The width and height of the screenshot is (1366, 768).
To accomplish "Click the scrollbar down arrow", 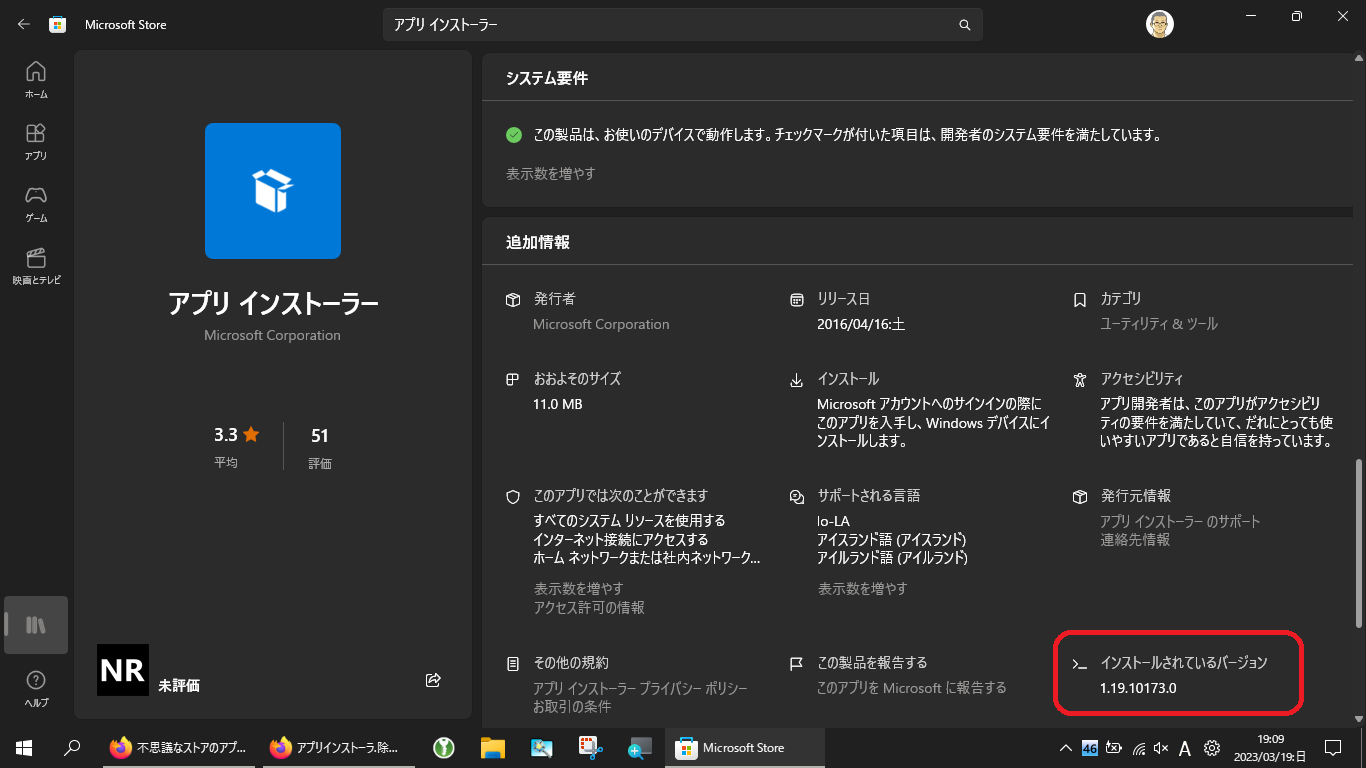I will pyautogui.click(x=1358, y=718).
